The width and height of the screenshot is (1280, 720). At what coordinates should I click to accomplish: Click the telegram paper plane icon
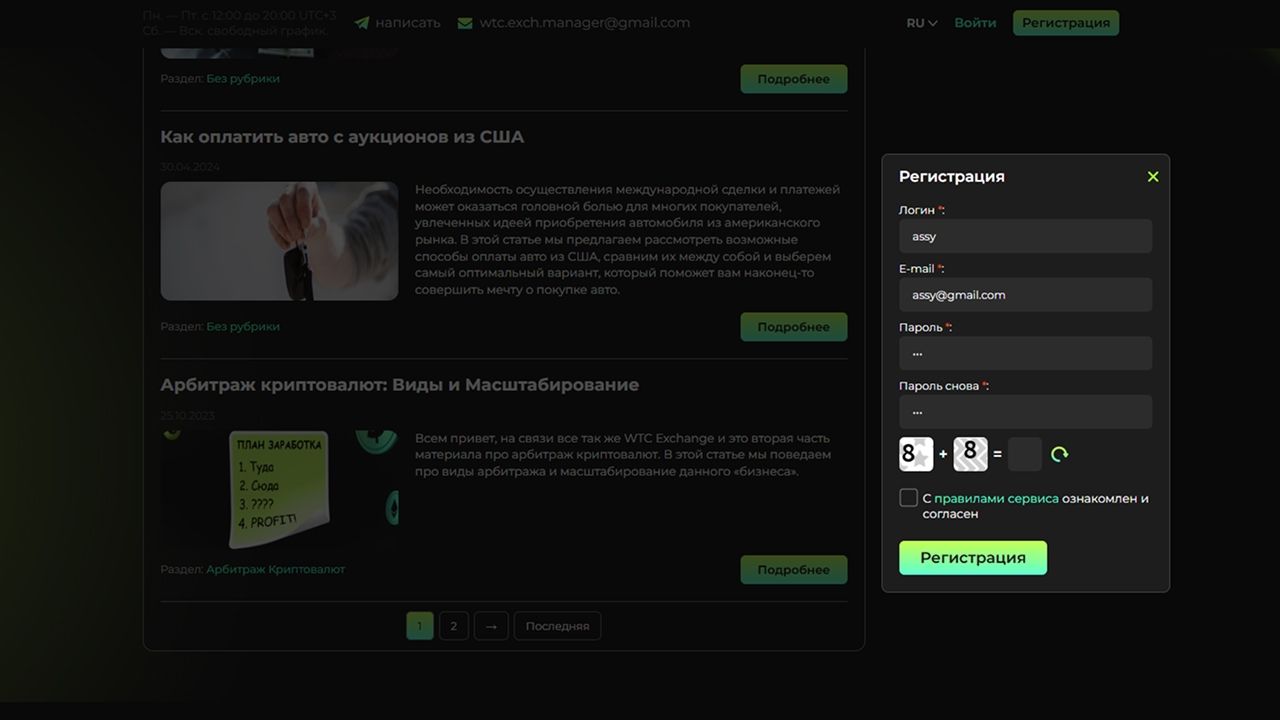362,23
